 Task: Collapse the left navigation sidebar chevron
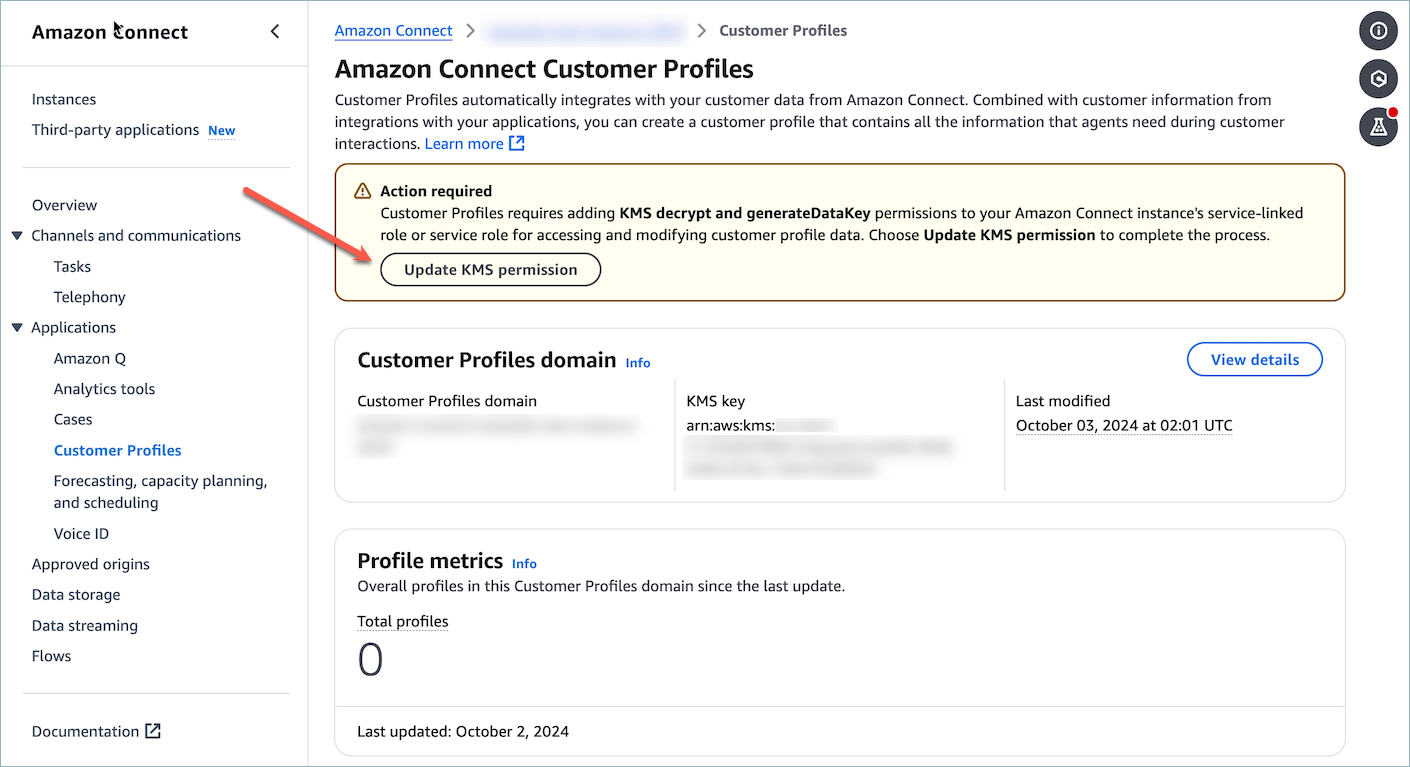pos(275,31)
